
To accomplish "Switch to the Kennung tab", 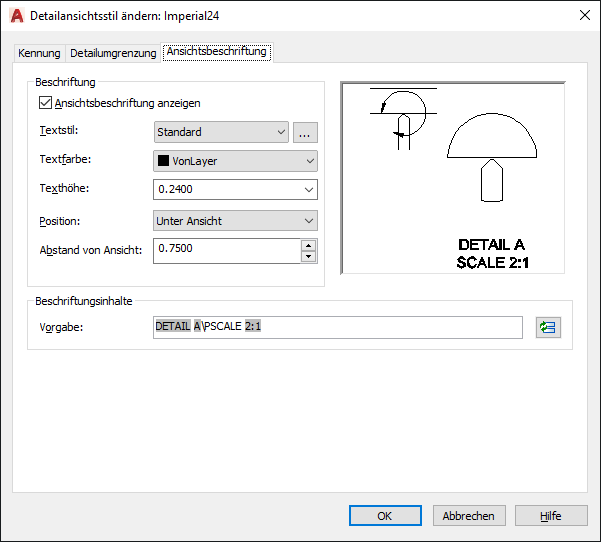I will click(x=39, y=53).
